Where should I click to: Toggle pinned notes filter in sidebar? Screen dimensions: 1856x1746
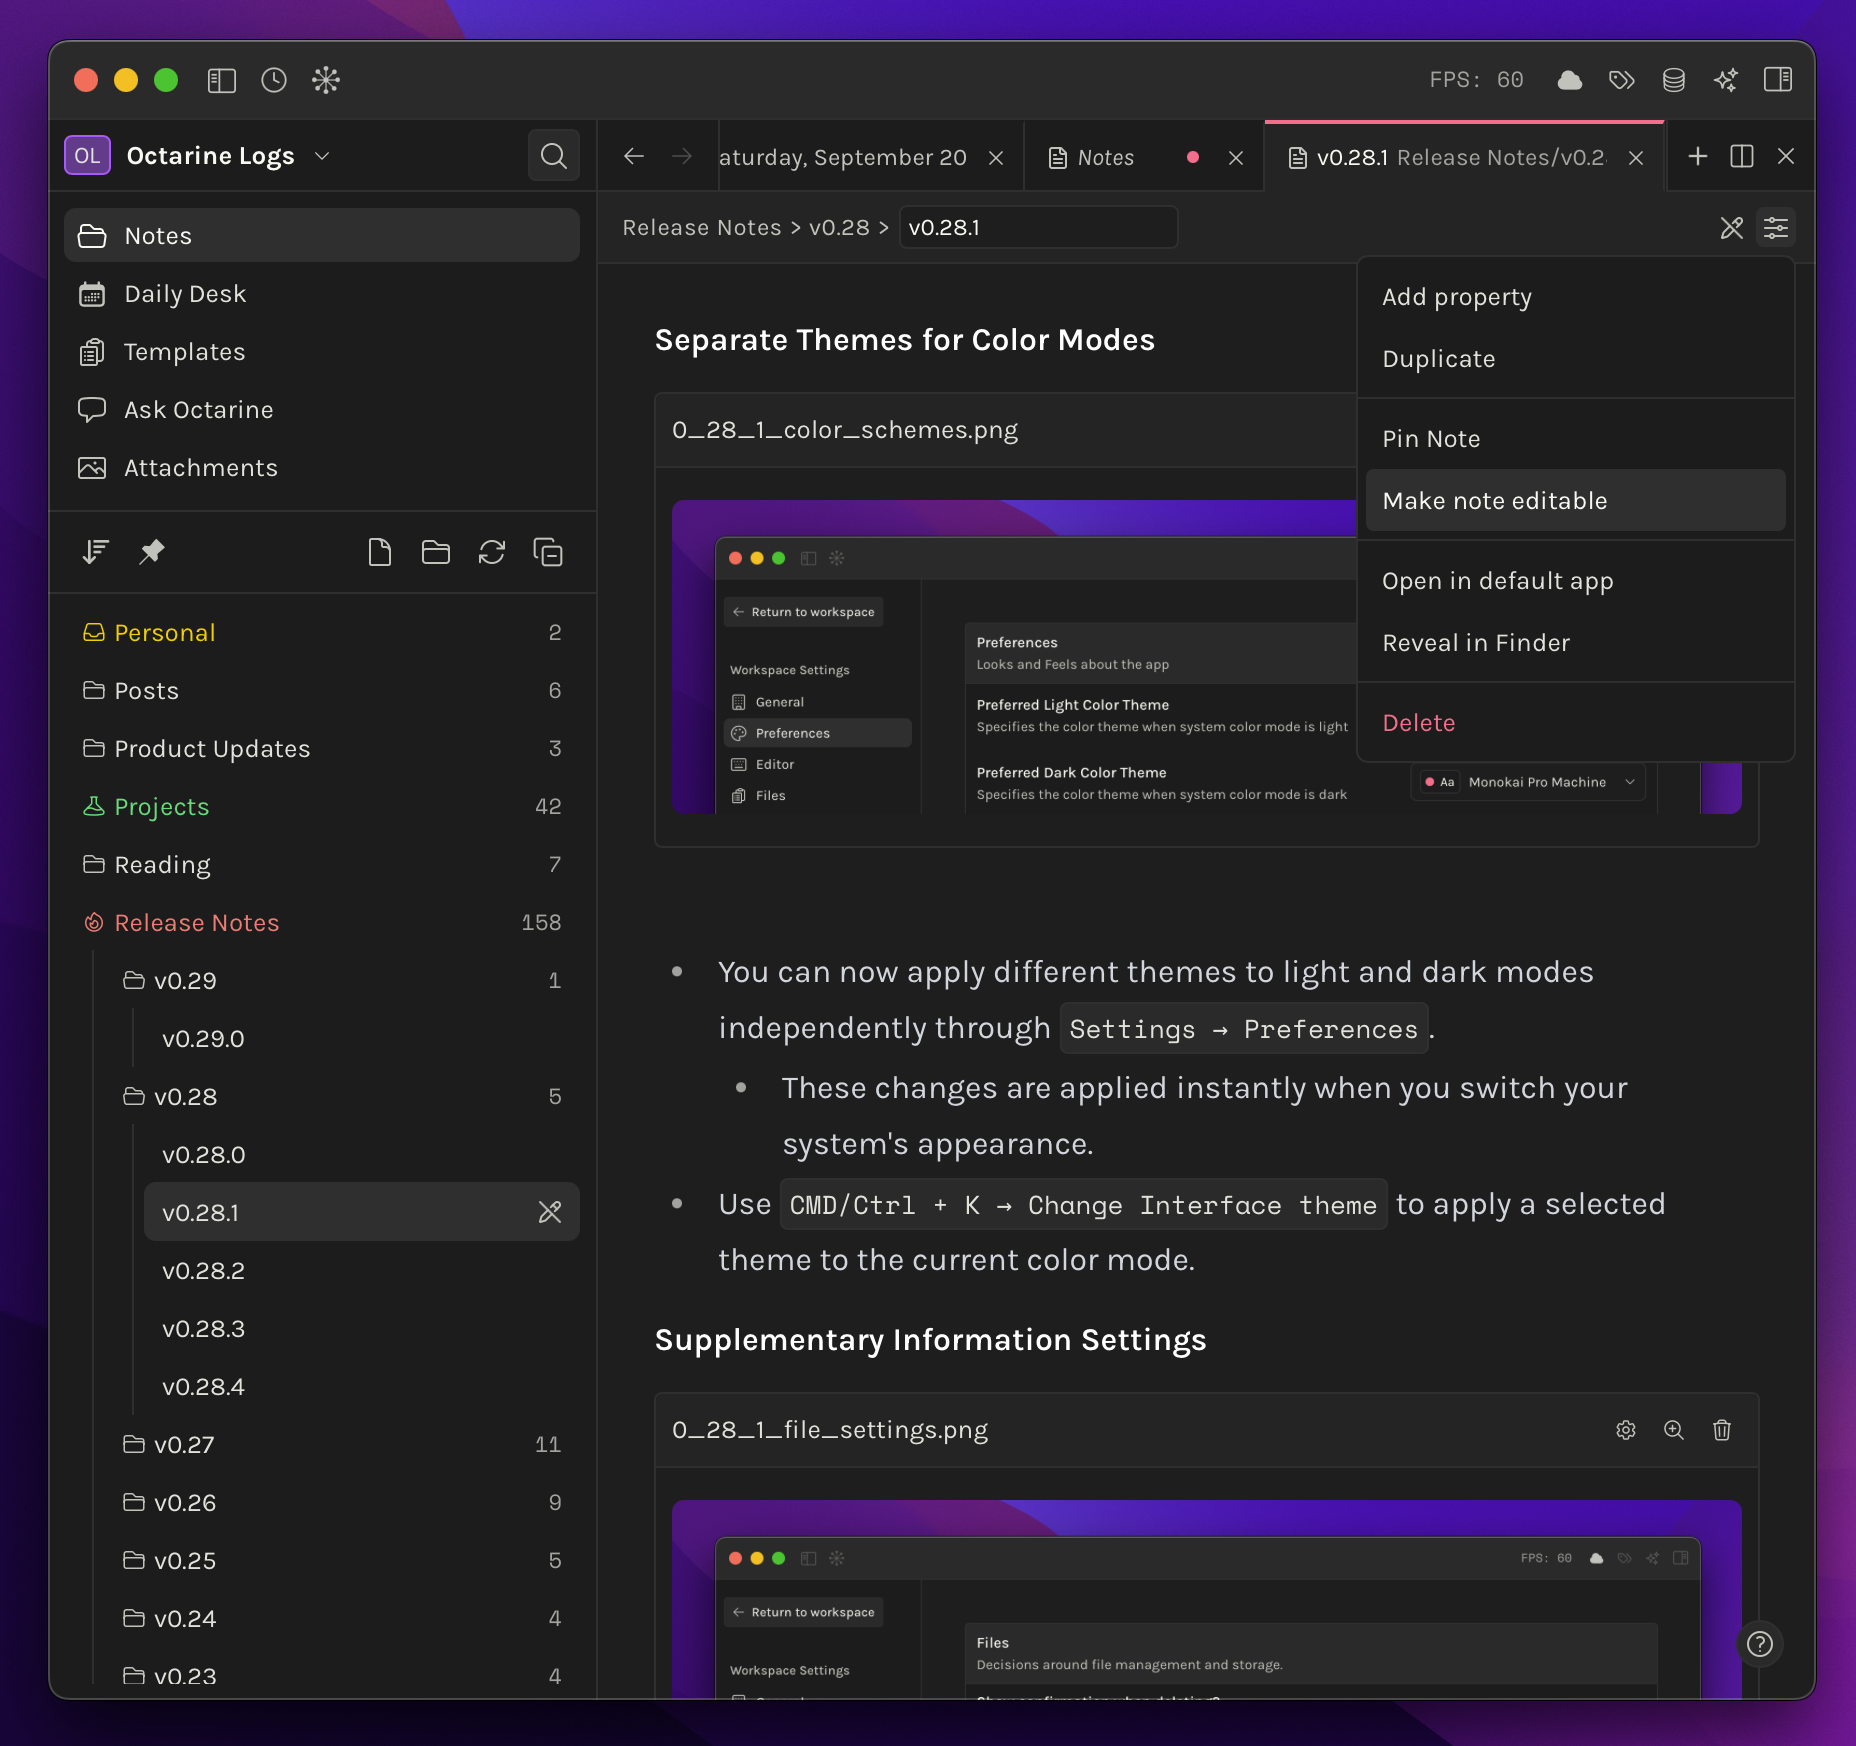[151, 552]
